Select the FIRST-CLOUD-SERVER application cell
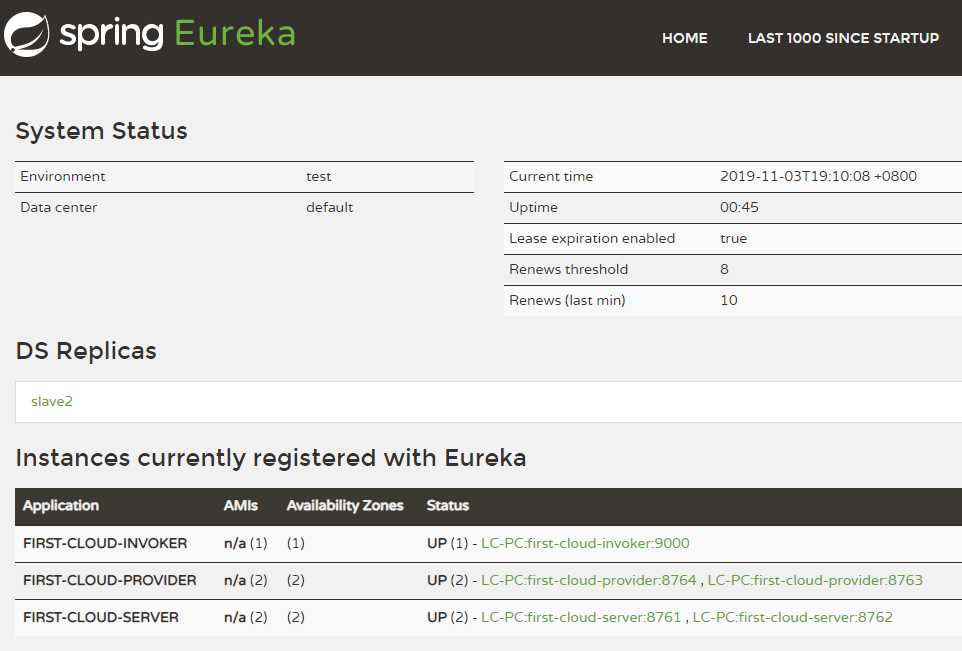This screenshot has height=651, width=962. (x=101, y=617)
